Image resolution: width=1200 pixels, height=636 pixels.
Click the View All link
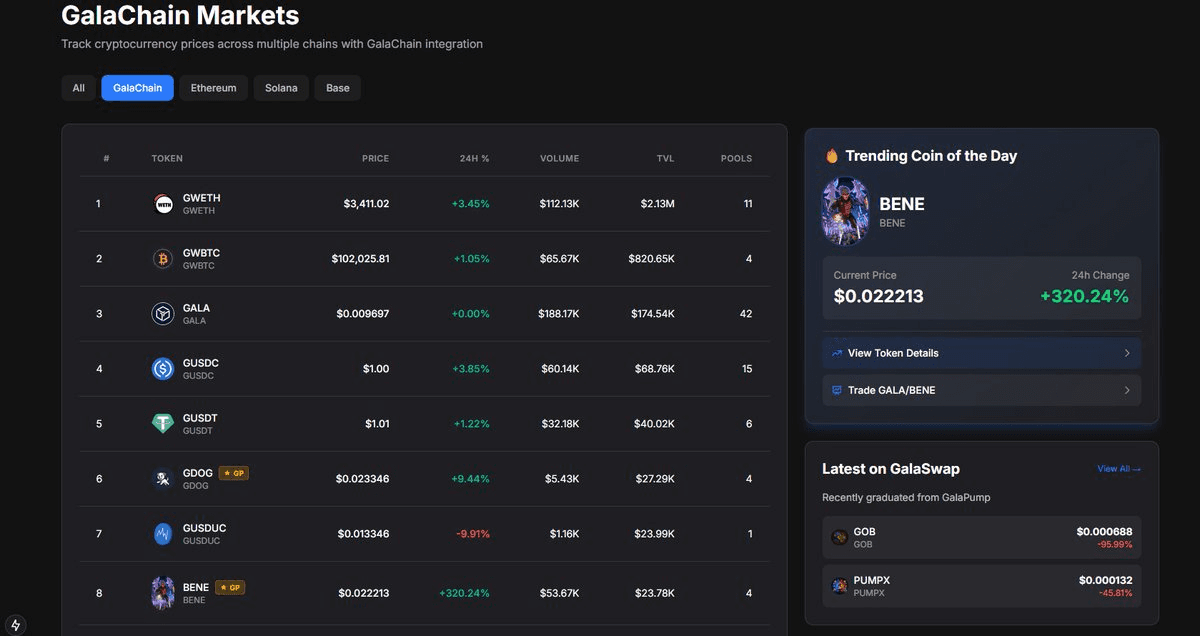[1117, 468]
